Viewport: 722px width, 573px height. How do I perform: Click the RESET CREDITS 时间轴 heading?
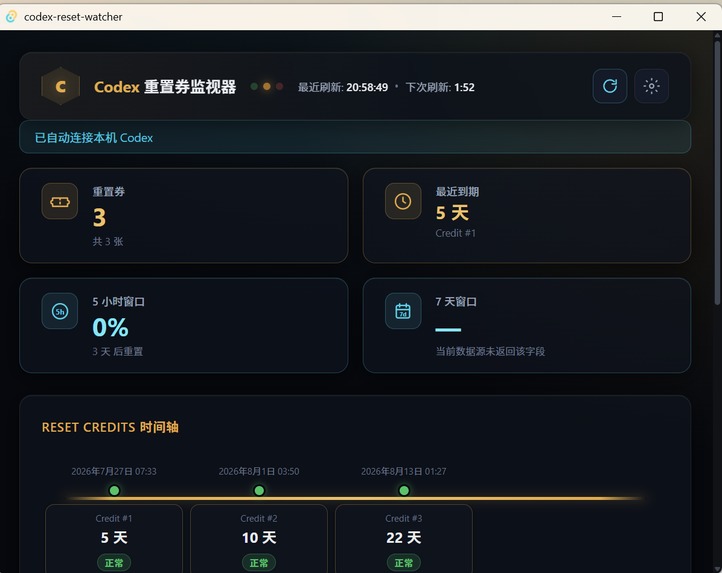tap(110, 427)
